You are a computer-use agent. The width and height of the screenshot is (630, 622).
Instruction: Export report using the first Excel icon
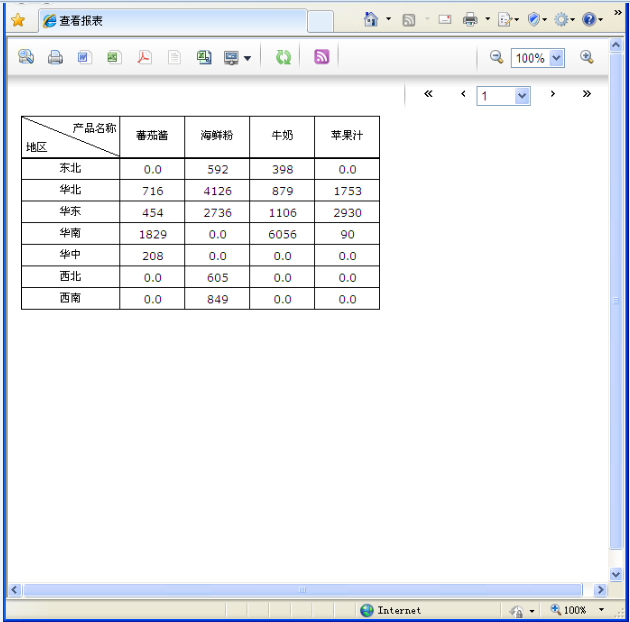tap(114, 57)
